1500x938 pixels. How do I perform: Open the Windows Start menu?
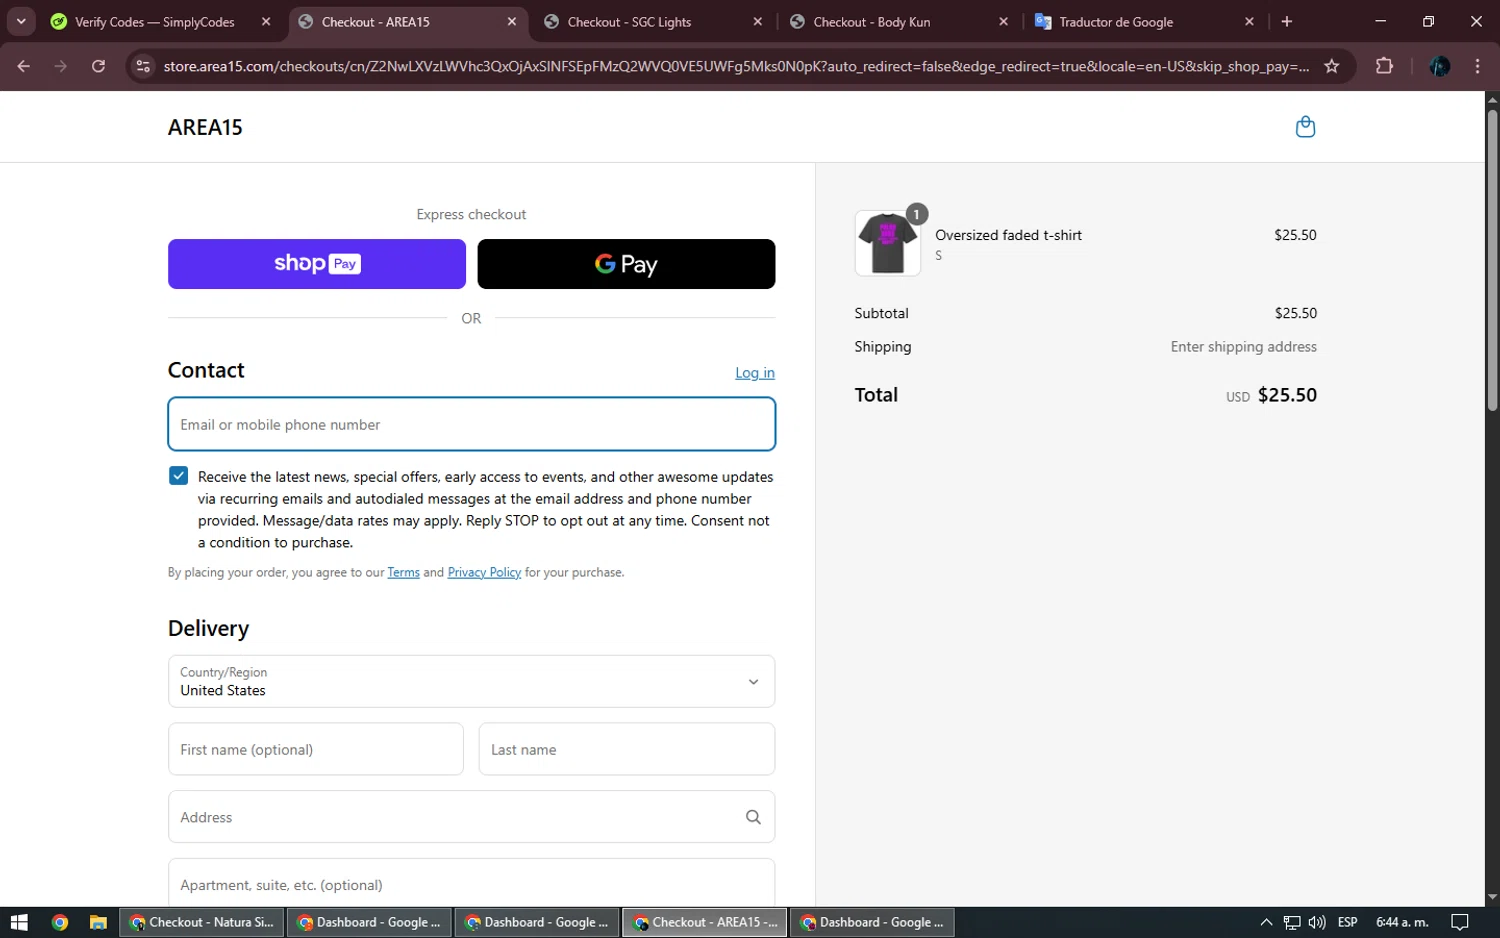(19, 922)
